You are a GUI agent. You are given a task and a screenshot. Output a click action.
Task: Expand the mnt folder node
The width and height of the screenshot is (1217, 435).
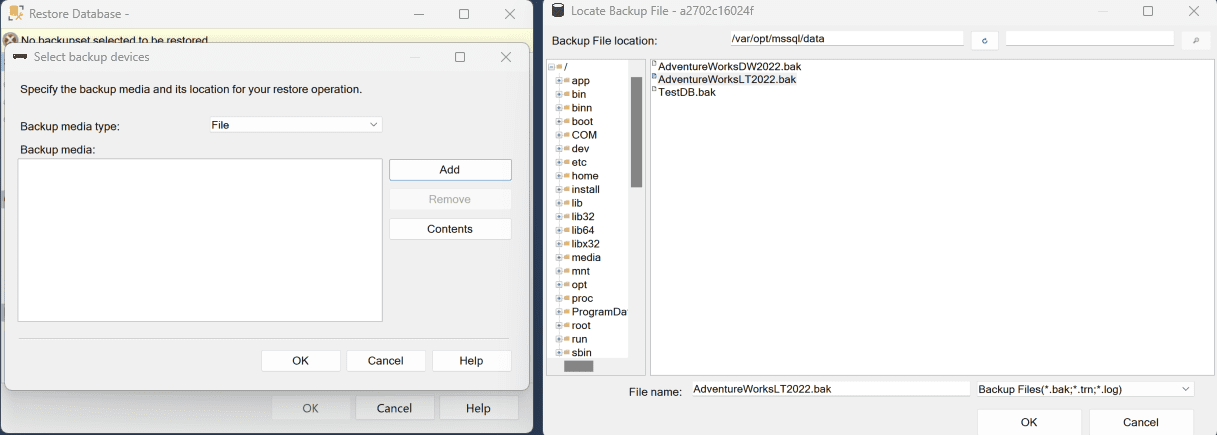[558, 272]
